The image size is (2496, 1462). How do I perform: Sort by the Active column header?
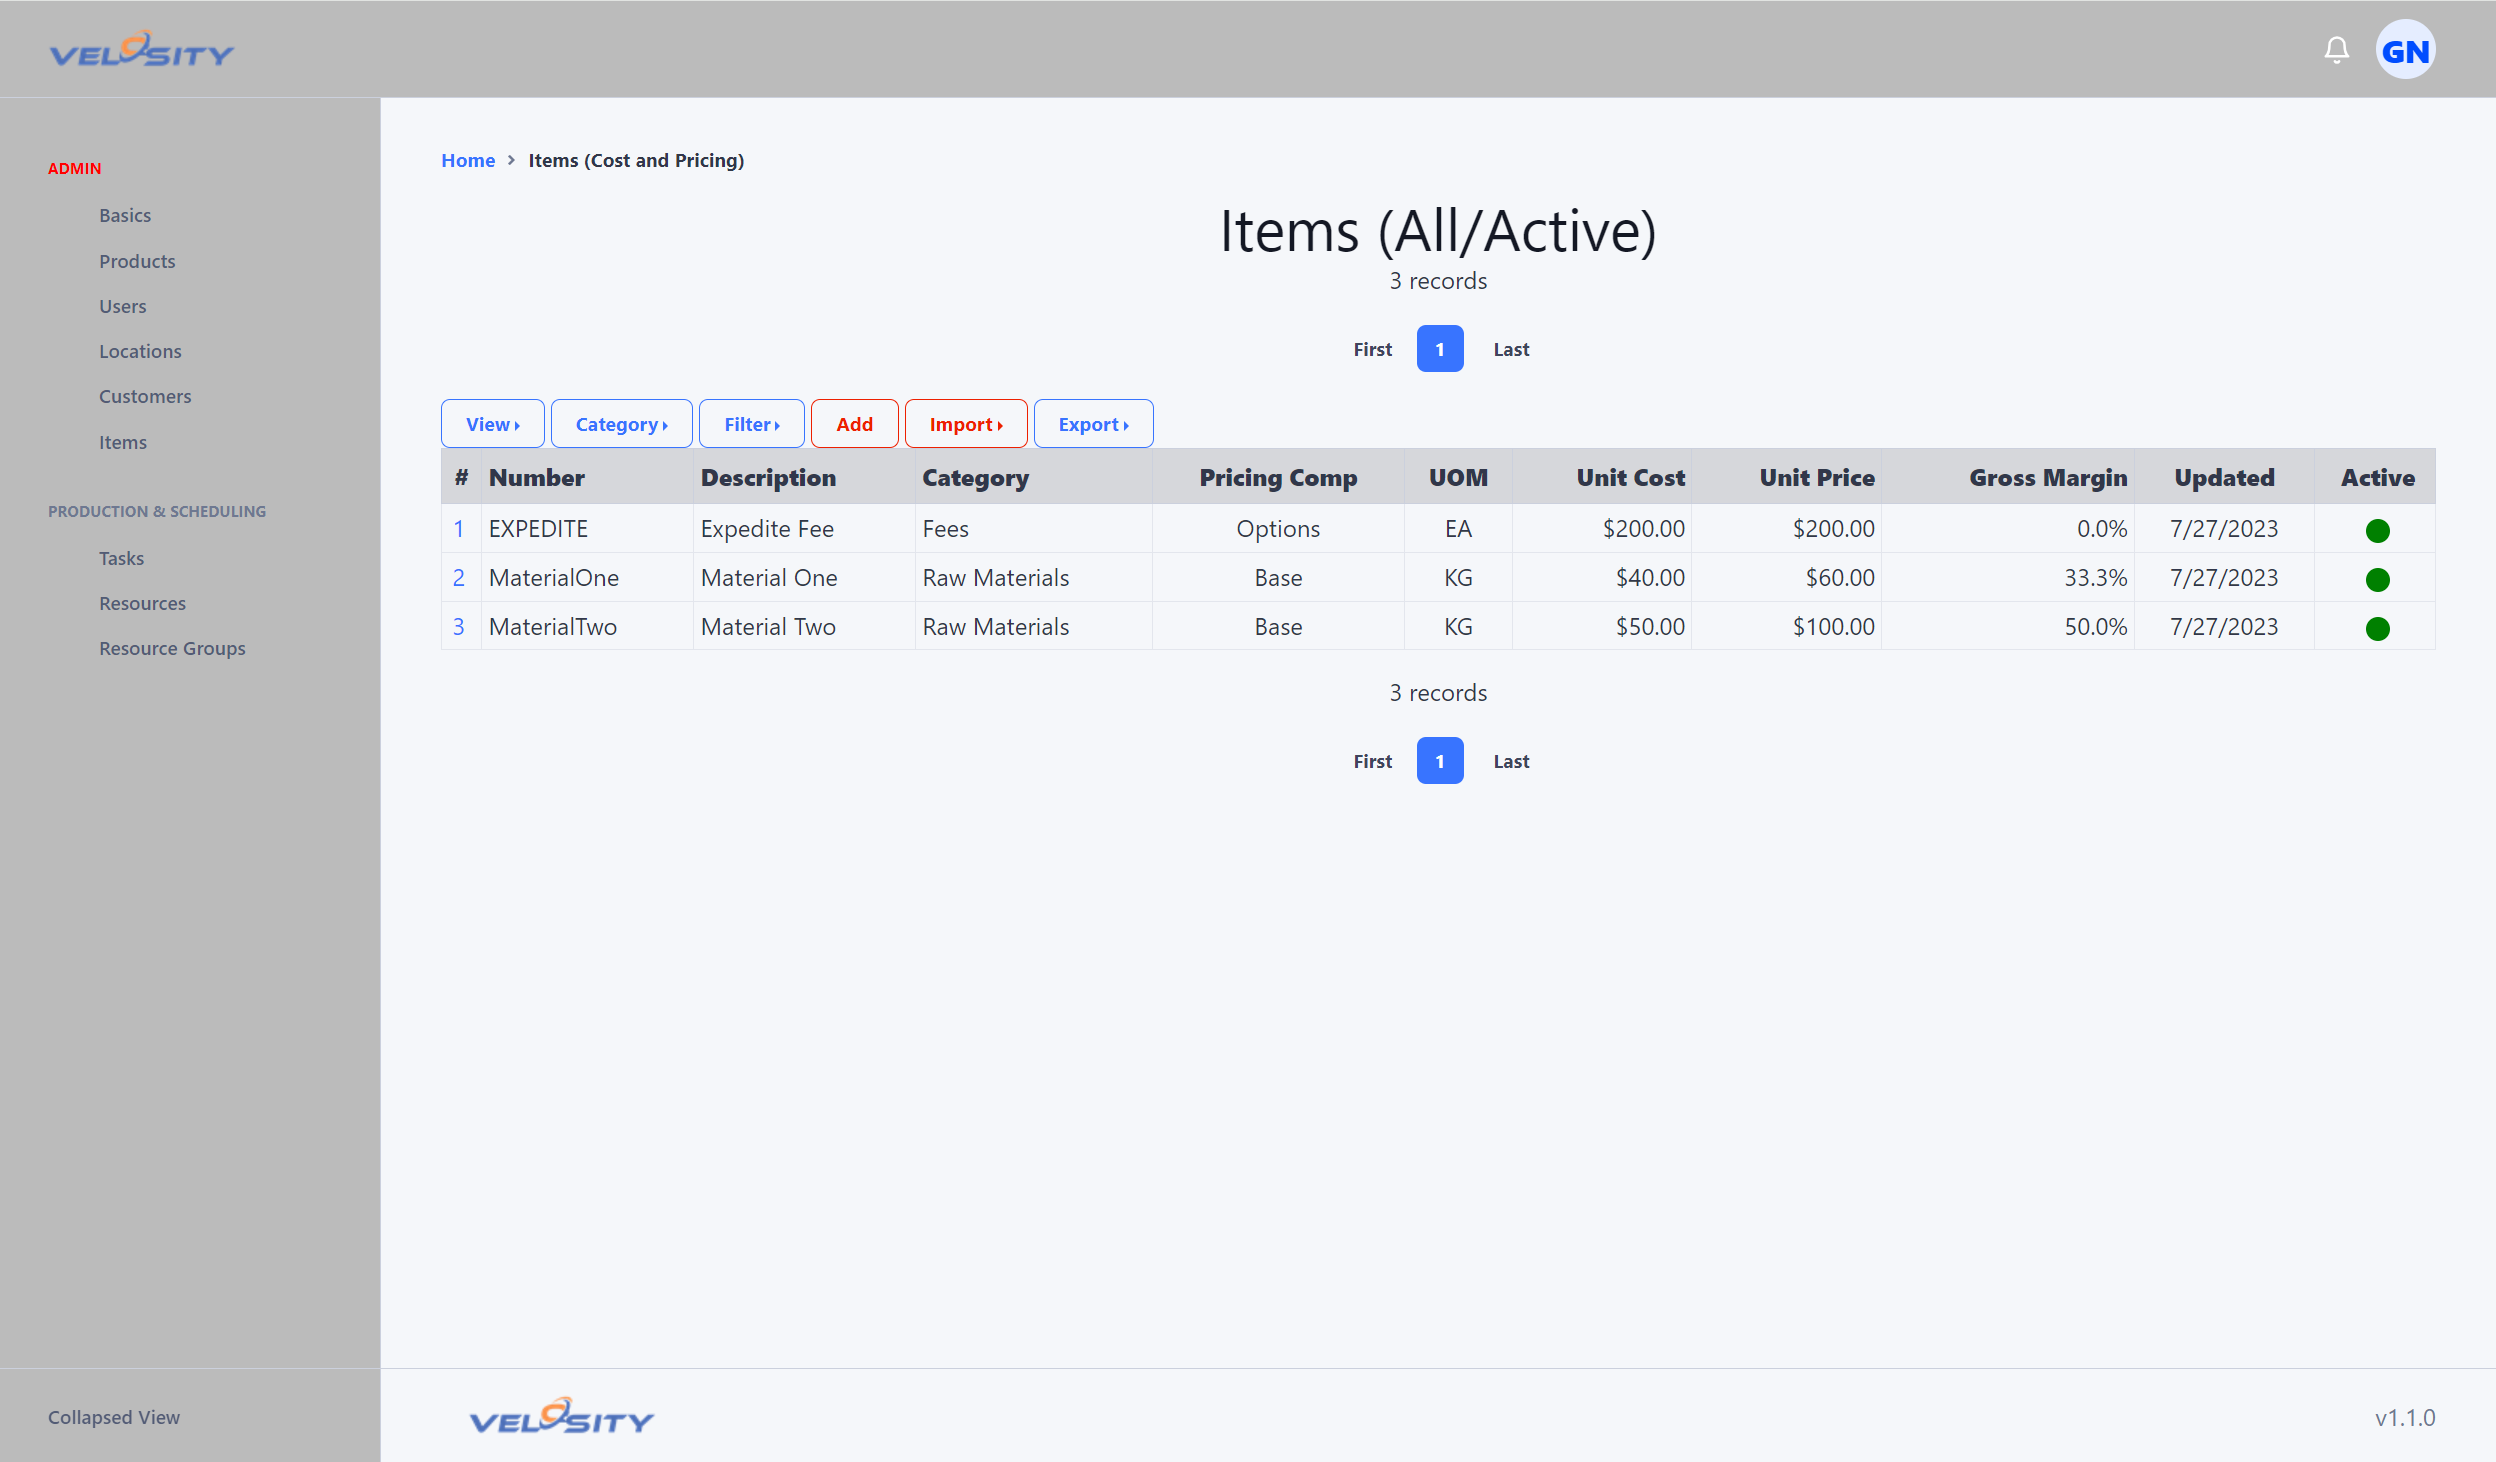2377,478
